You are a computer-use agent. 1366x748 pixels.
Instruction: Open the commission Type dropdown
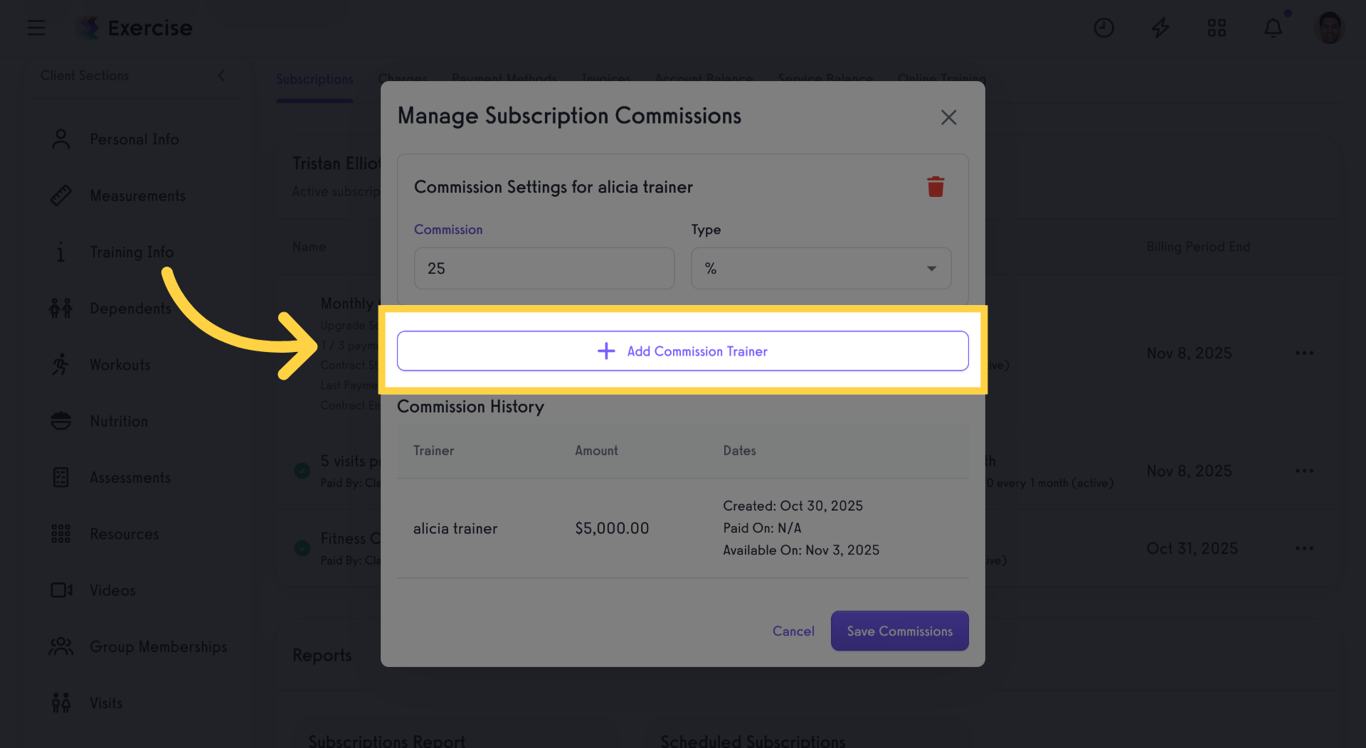(x=820, y=268)
